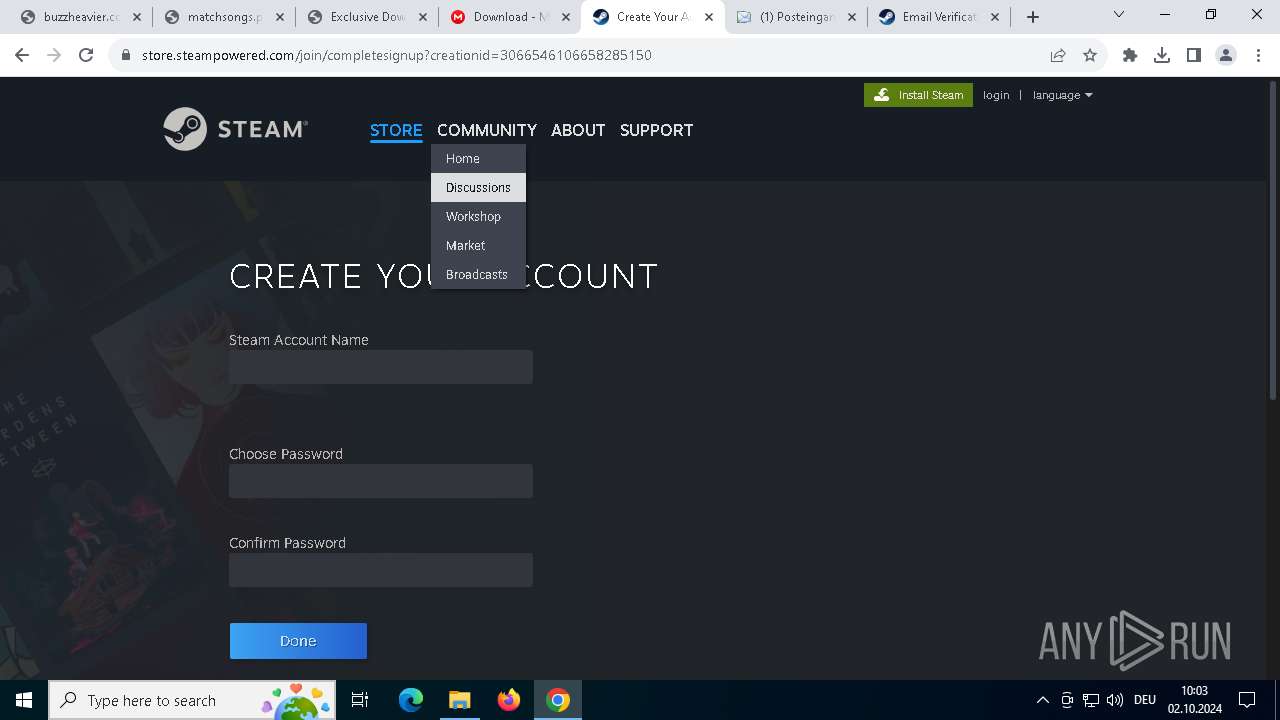Click Install Steam button

pos(918,95)
